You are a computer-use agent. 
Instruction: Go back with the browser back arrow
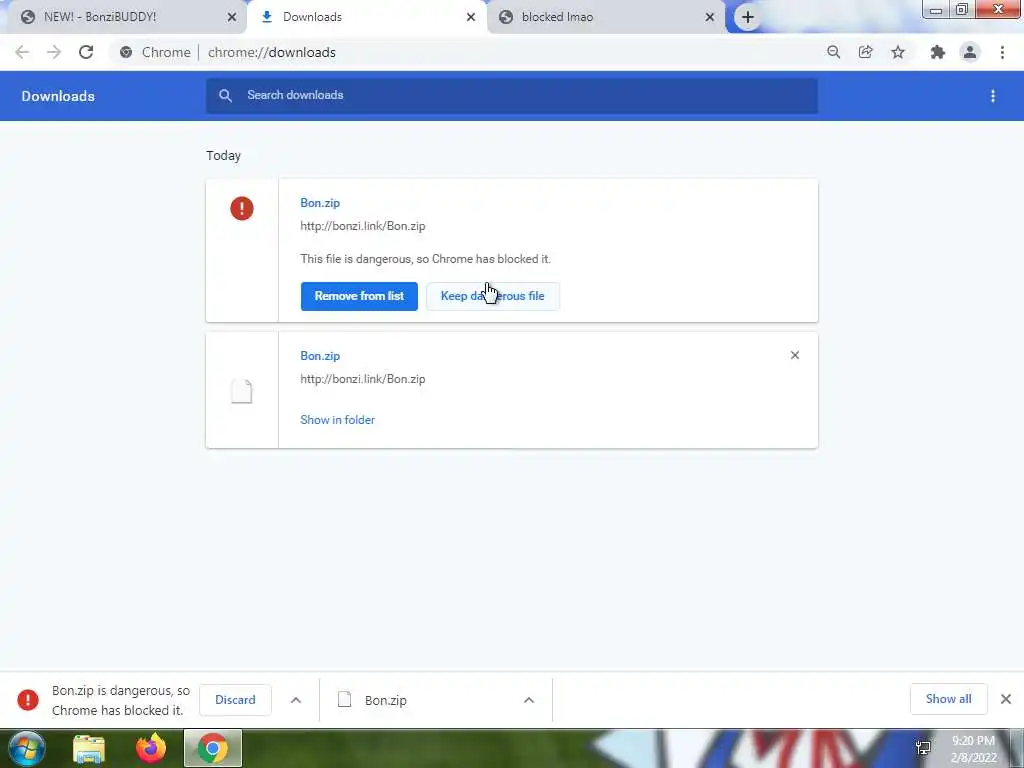pos(22,52)
